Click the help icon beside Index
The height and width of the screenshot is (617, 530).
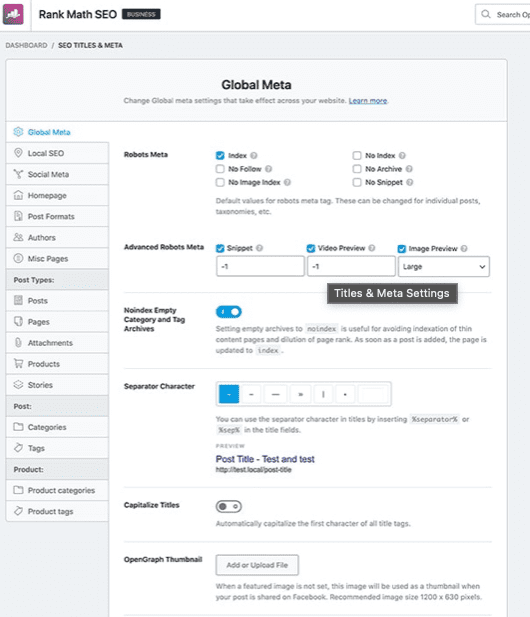tap(254, 155)
